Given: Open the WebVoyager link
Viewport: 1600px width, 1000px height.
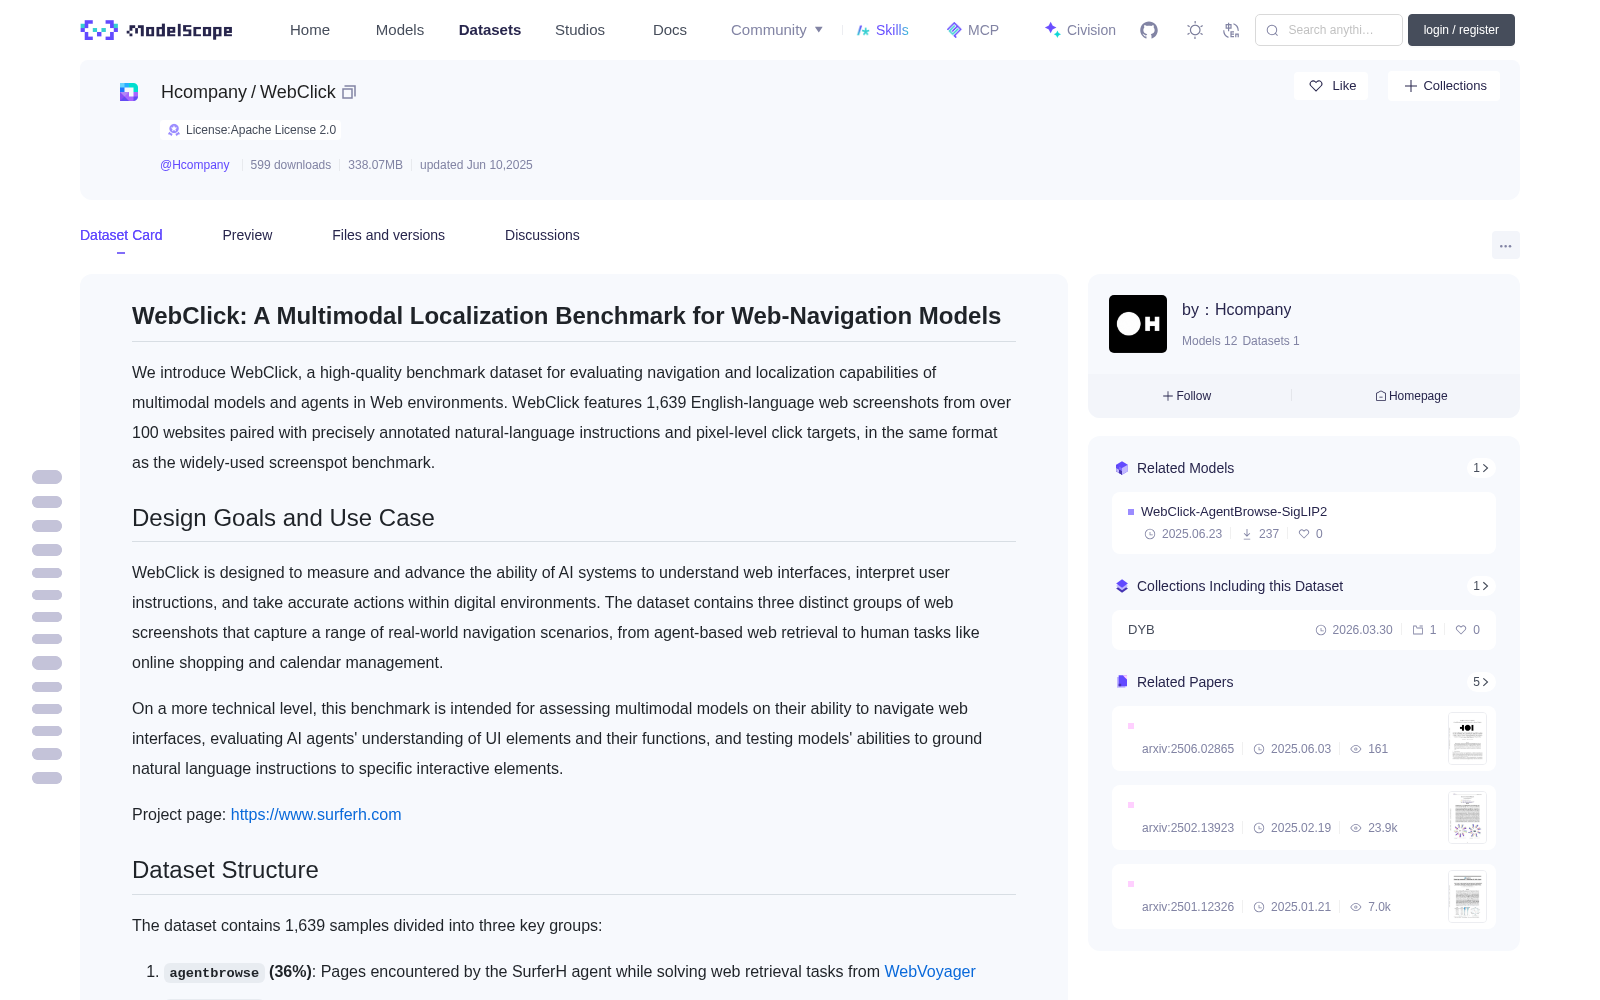Looking at the screenshot, I should (930, 972).
